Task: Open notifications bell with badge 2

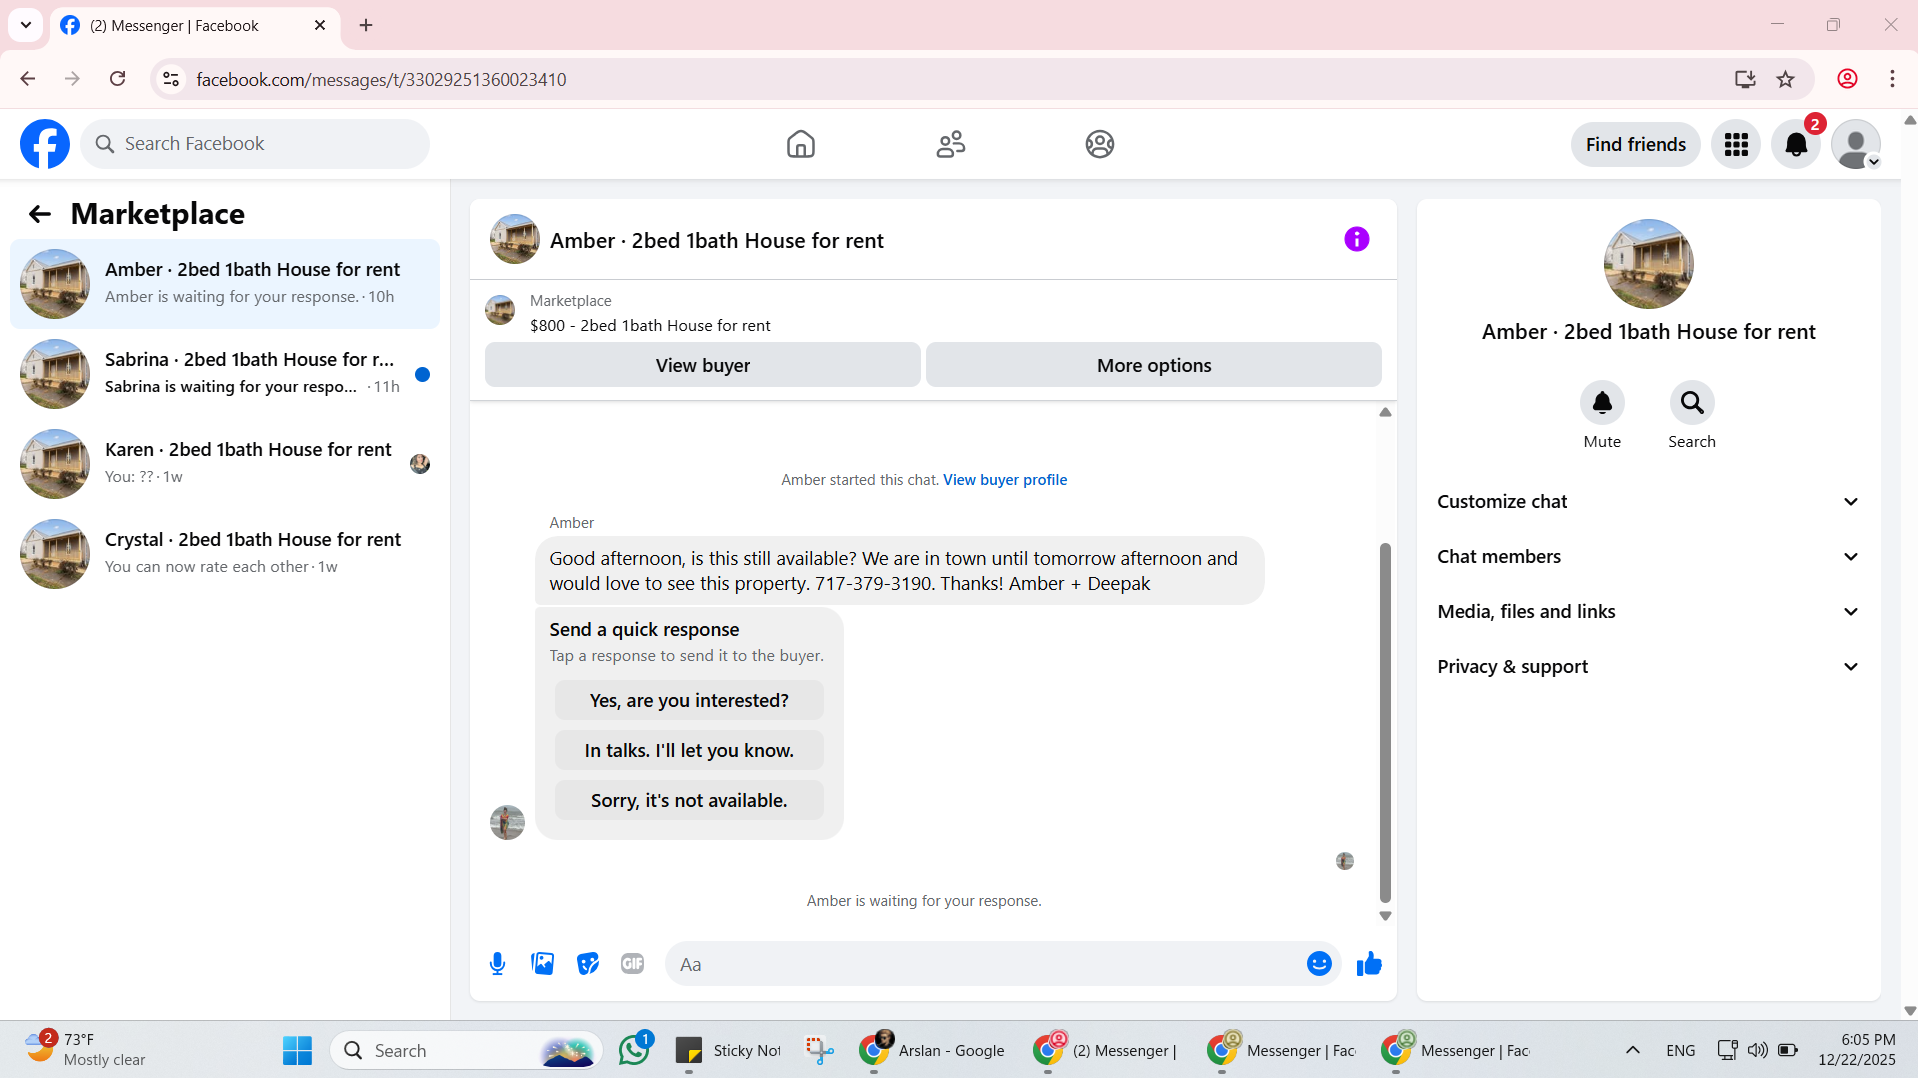Action: (x=1796, y=145)
